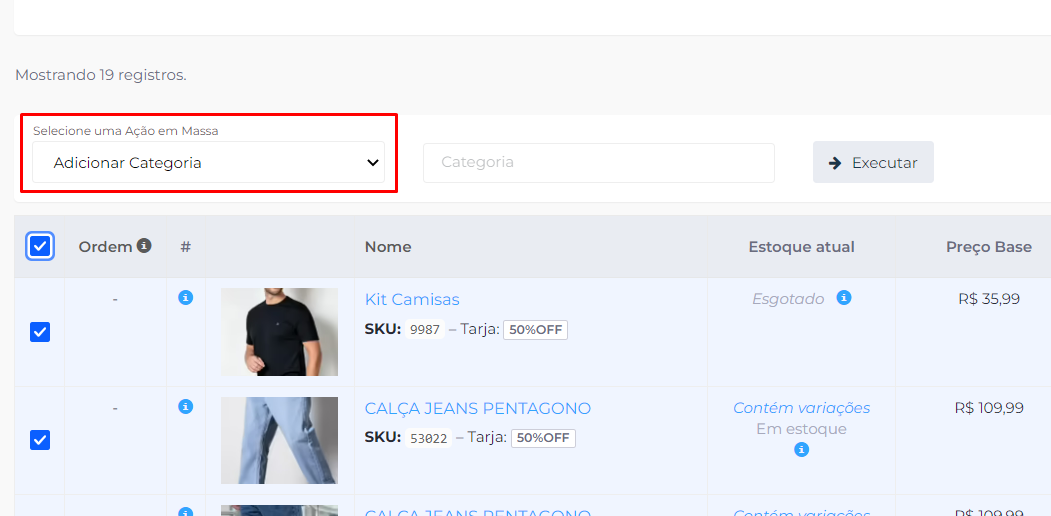Click the SKU value 53022
1051x516 pixels.
pos(429,438)
